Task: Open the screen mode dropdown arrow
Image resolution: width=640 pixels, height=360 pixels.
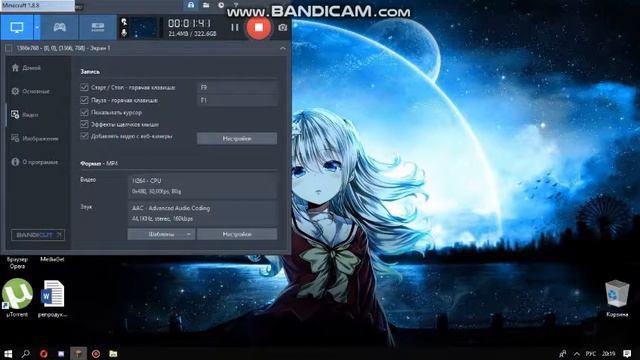Action: pyautogui.click(x=37, y=27)
